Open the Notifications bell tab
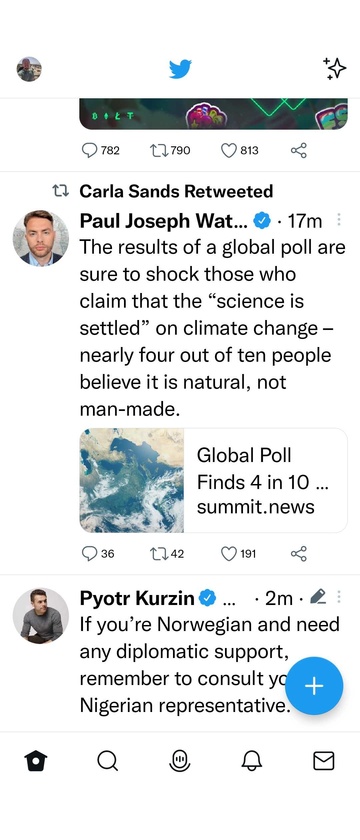 point(252,761)
